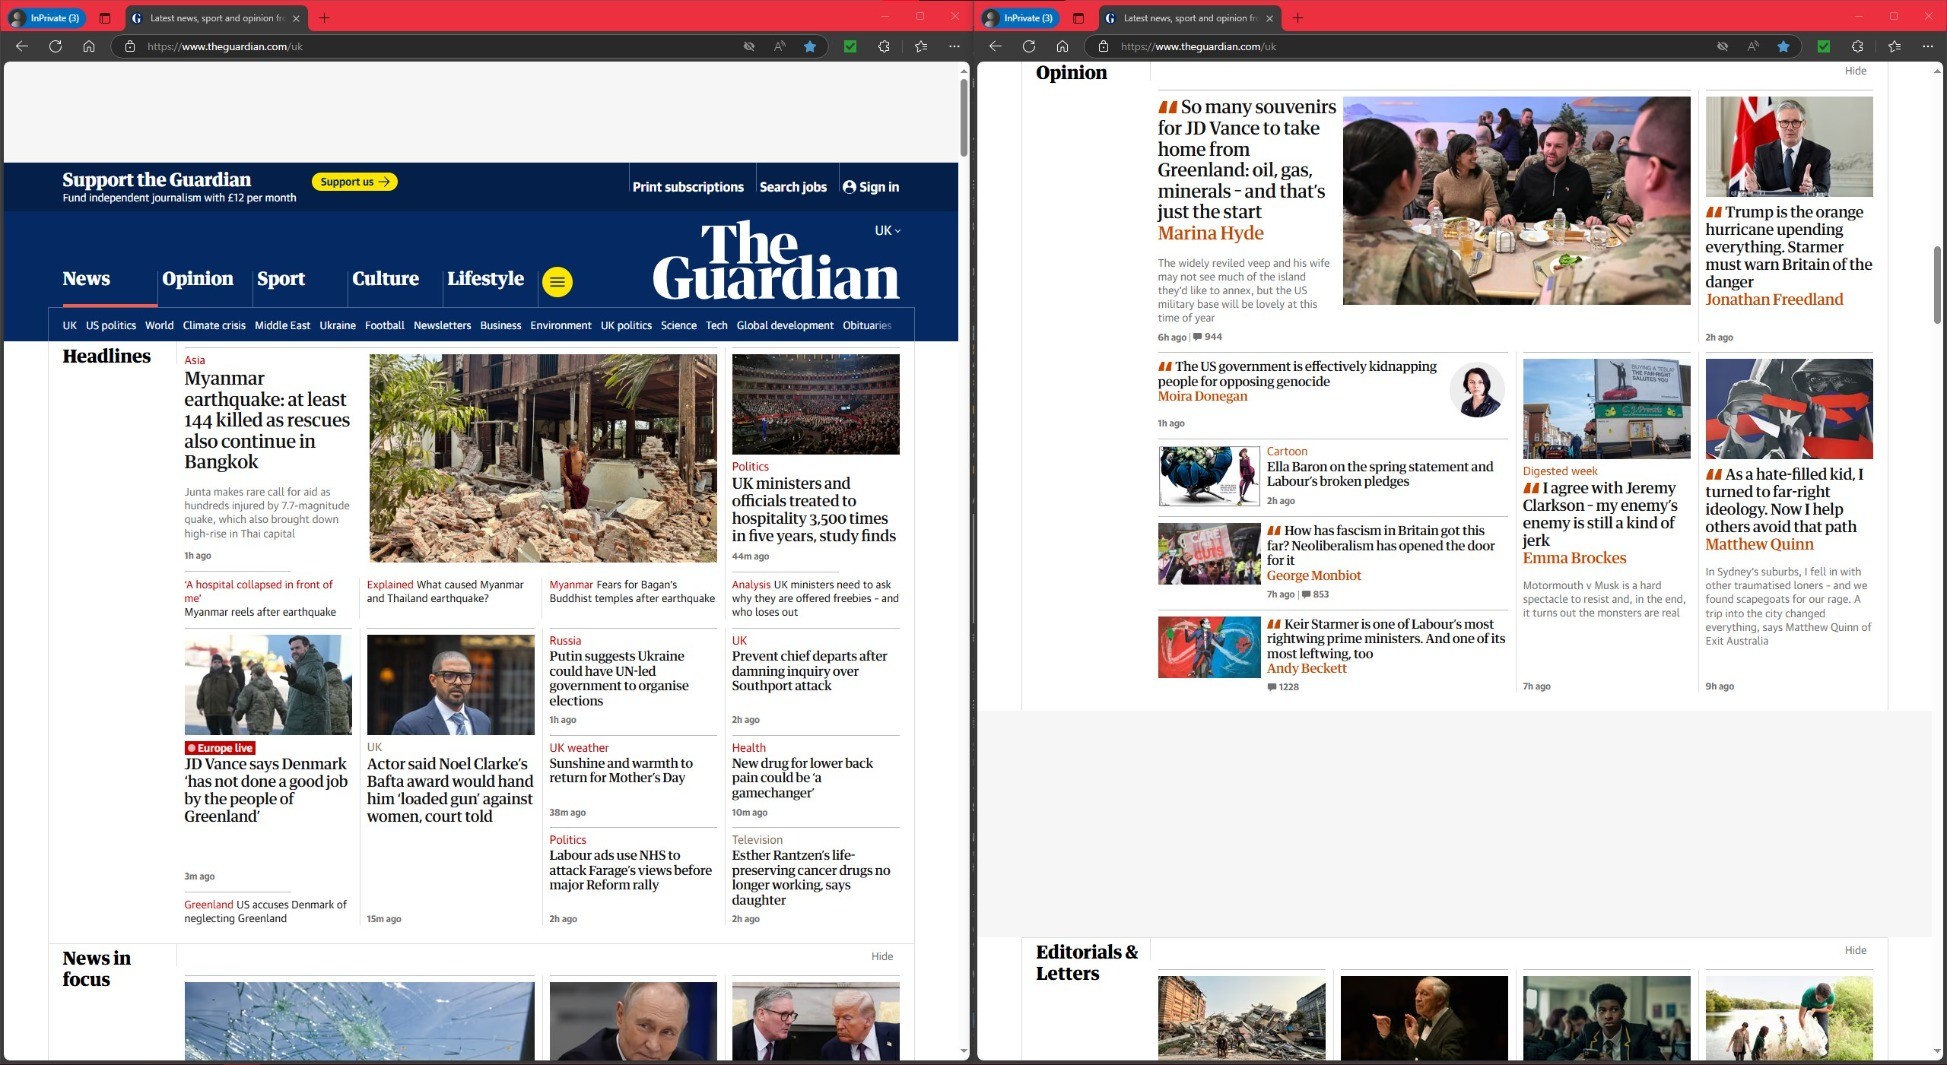Click the Search jobs link
The height and width of the screenshot is (1065, 1947).
click(x=793, y=187)
